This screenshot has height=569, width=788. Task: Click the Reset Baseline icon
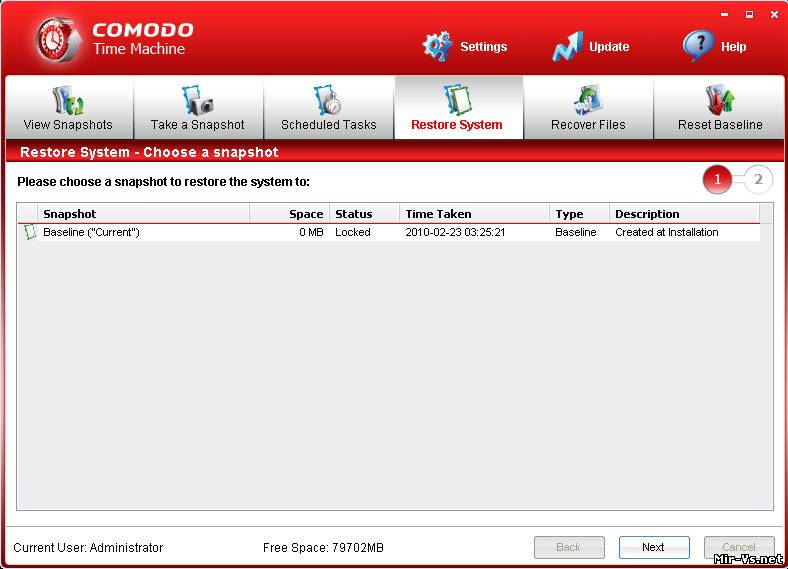720,100
